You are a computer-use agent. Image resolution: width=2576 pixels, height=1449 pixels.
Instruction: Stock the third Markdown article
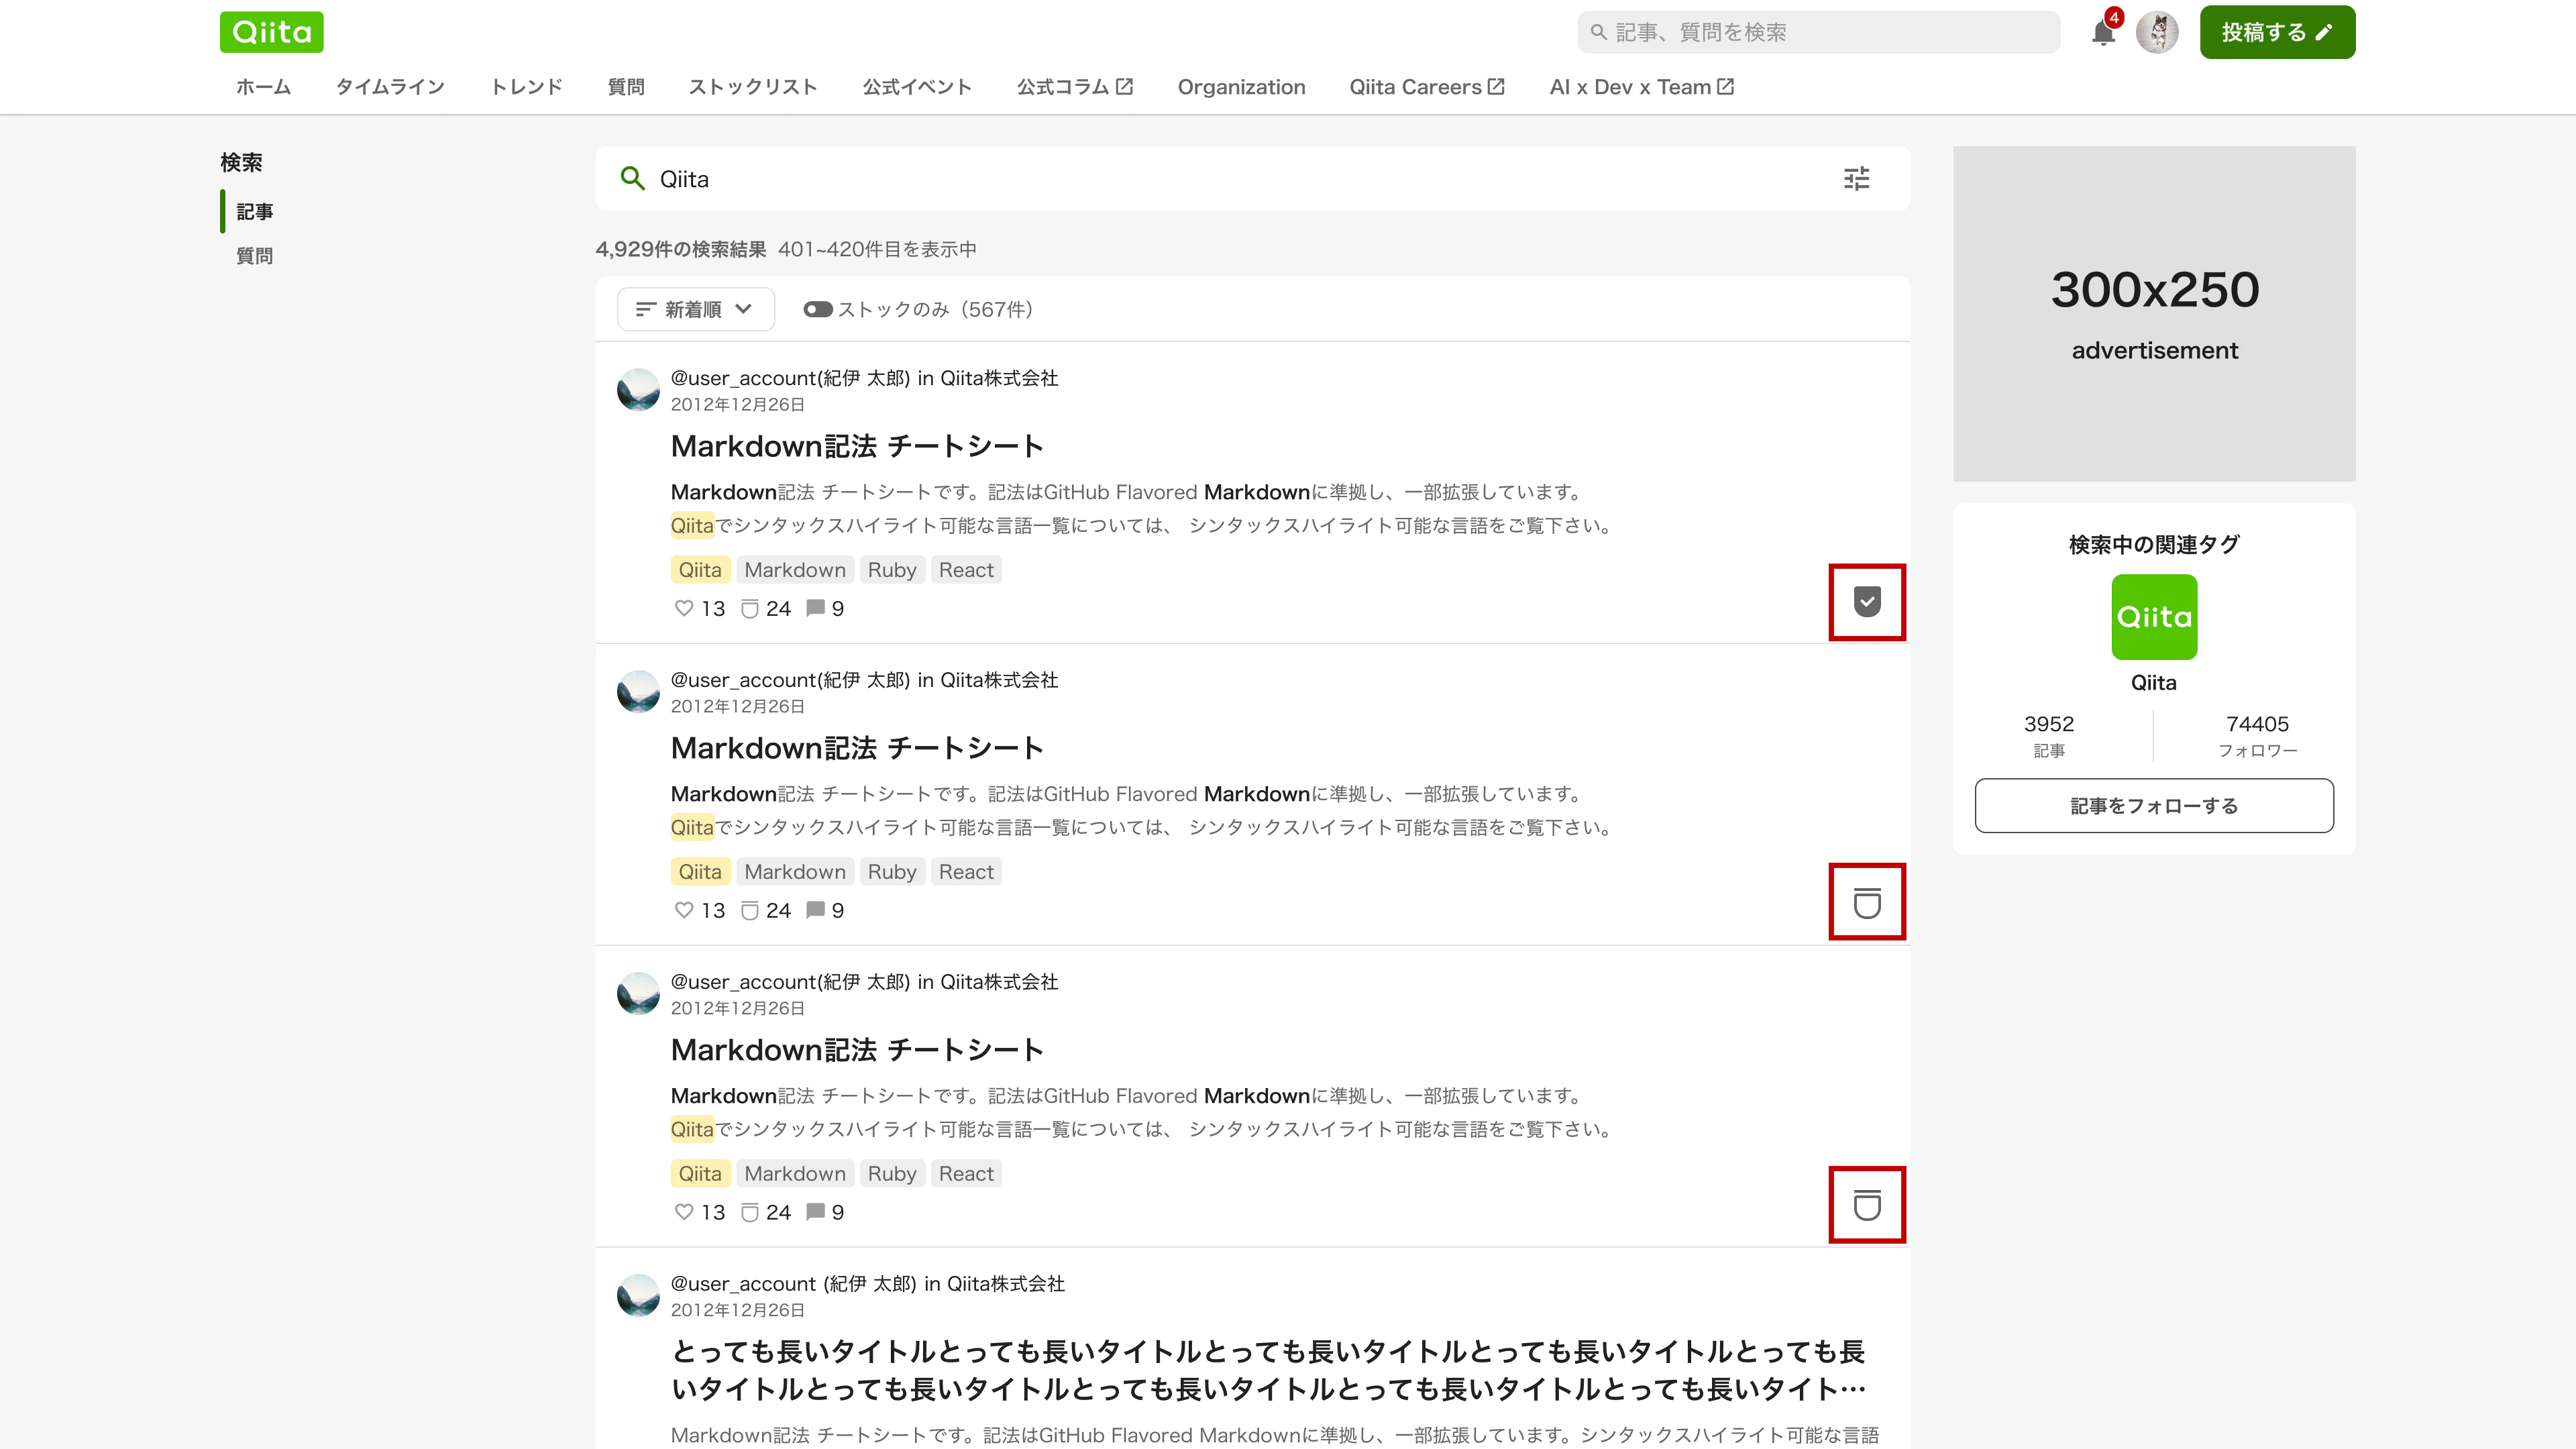pos(1866,1204)
